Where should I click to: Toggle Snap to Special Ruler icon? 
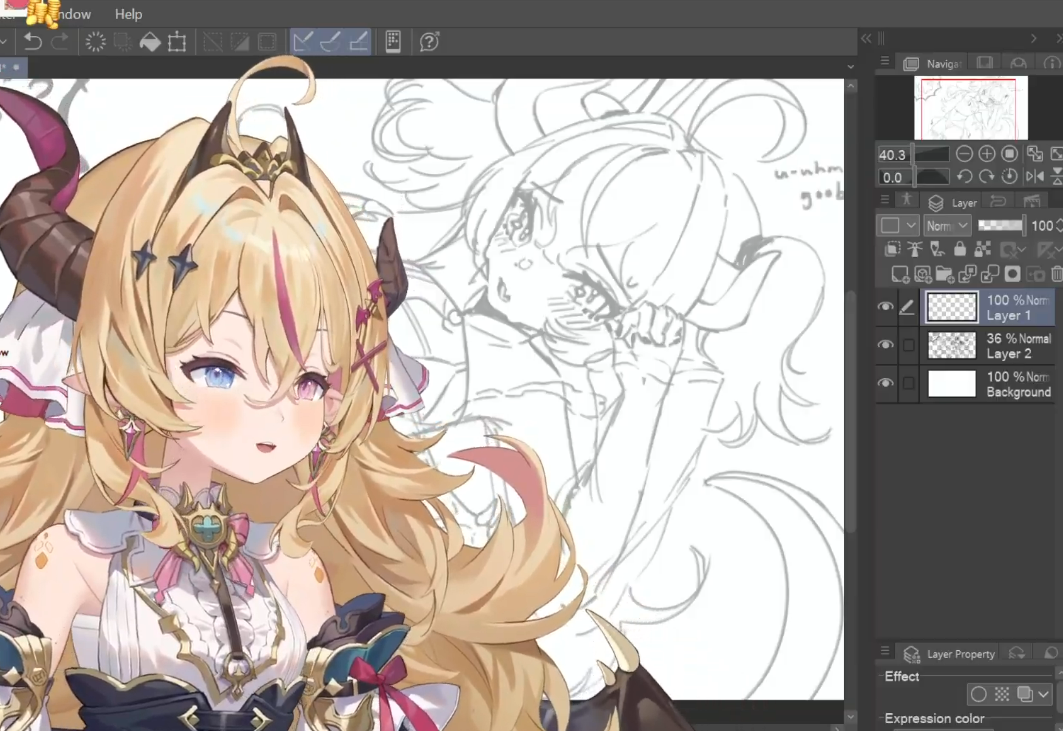(330, 42)
